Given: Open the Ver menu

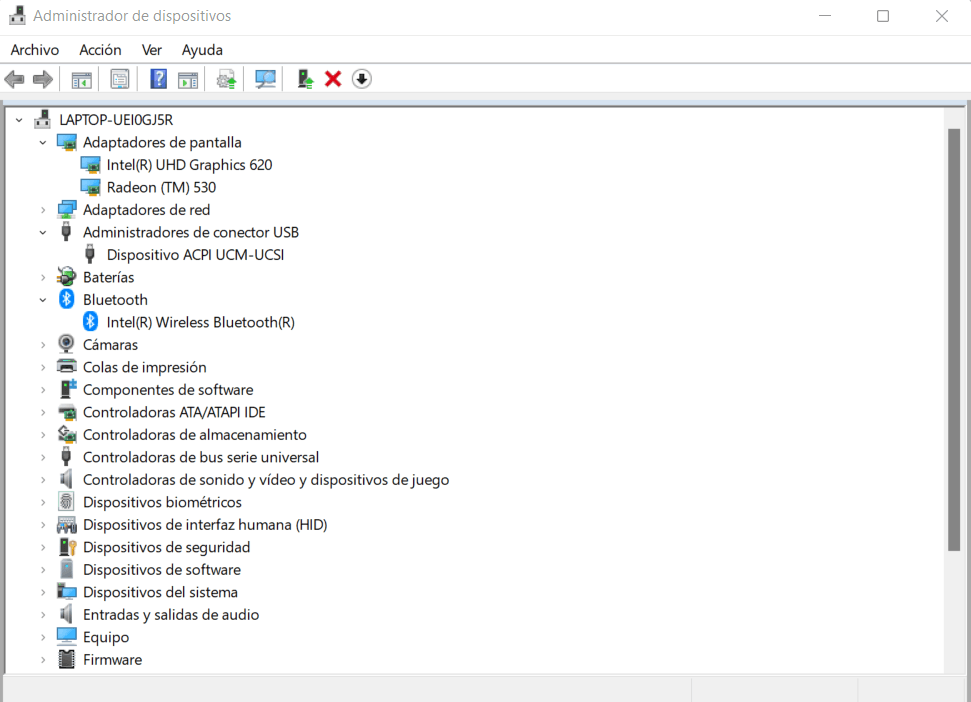Looking at the screenshot, I should pyautogui.click(x=151, y=50).
